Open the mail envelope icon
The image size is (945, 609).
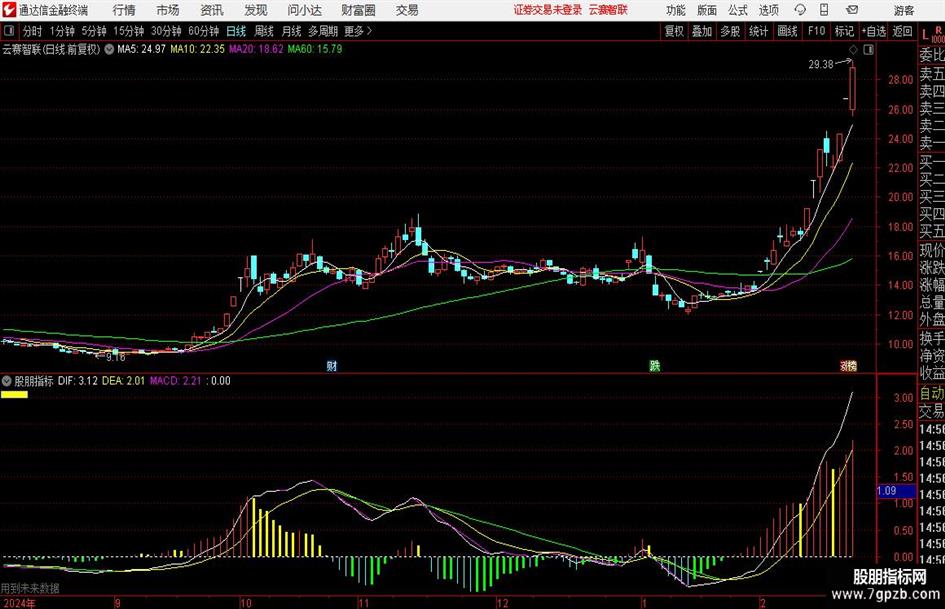pos(852,10)
